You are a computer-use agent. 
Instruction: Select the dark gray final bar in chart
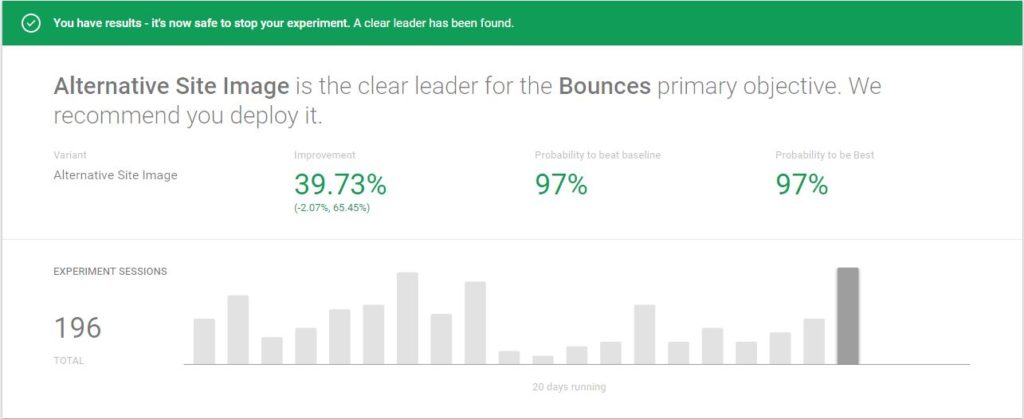pos(847,315)
